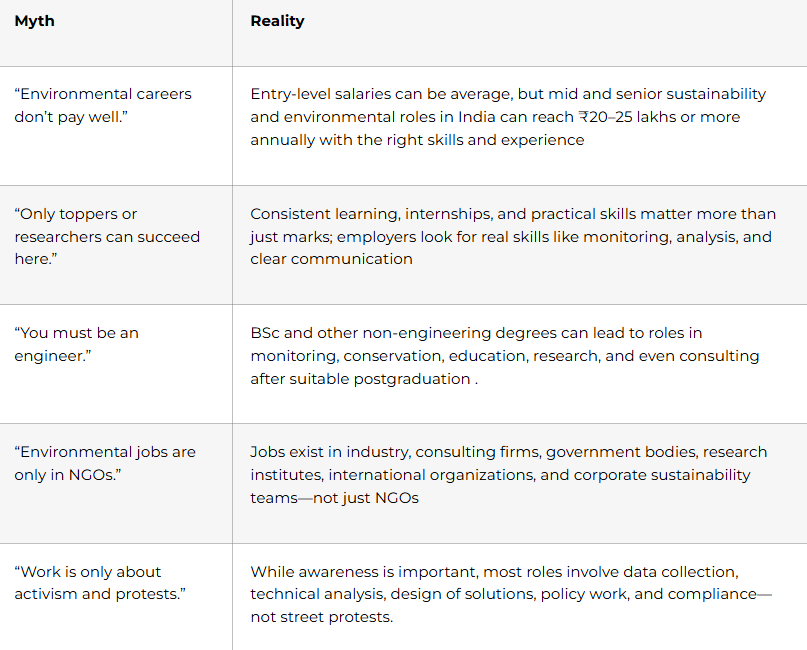The height and width of the screenshot is (650, 807).
Task: Click the myth cell about only toppers or researchers succeeding
Action: pyautogui.click(x=106, y=236)
